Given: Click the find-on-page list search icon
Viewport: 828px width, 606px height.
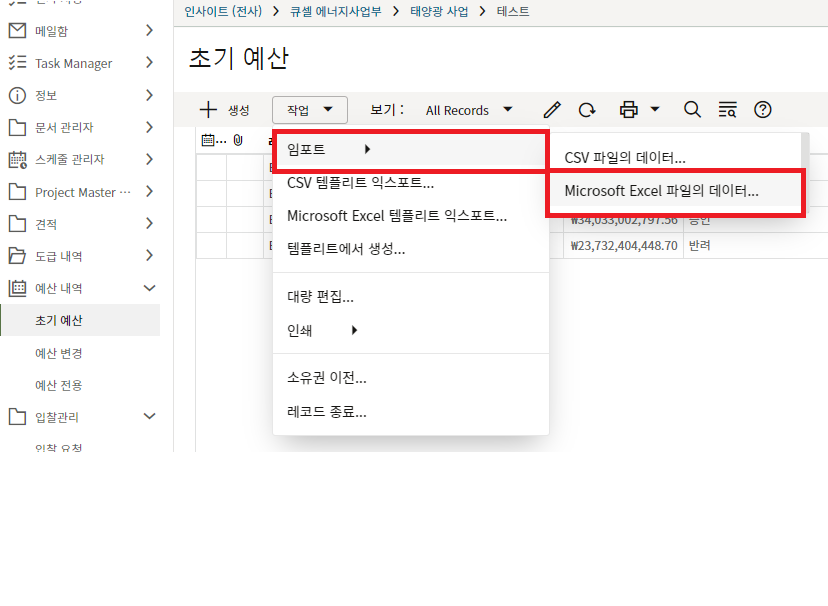Looking at the screenshot, I should coord(727,110).
